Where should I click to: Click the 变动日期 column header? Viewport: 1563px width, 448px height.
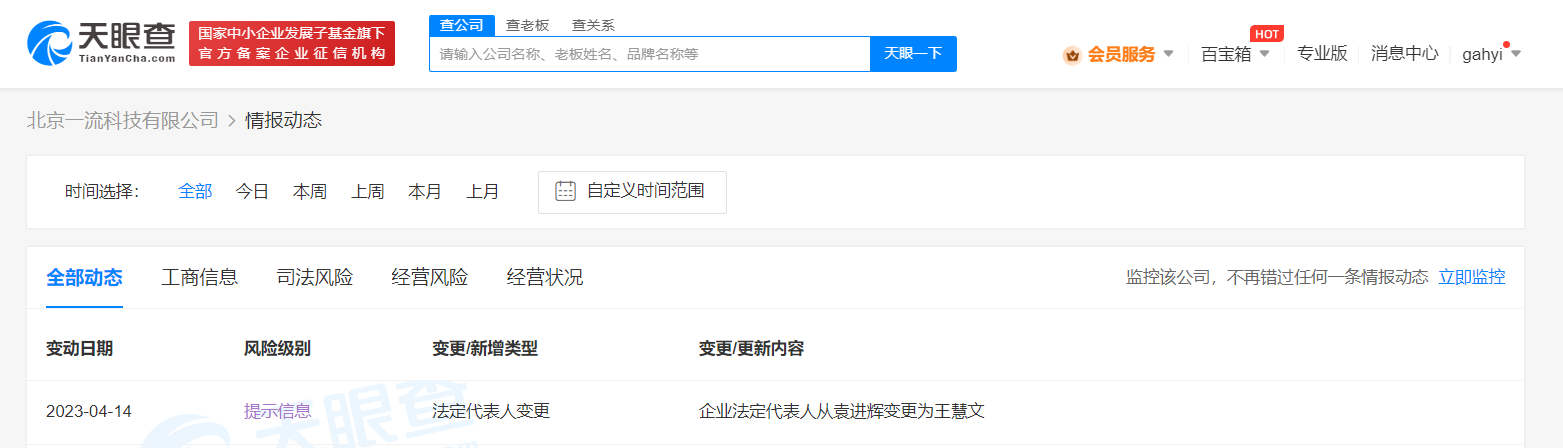tap(79, 349)
